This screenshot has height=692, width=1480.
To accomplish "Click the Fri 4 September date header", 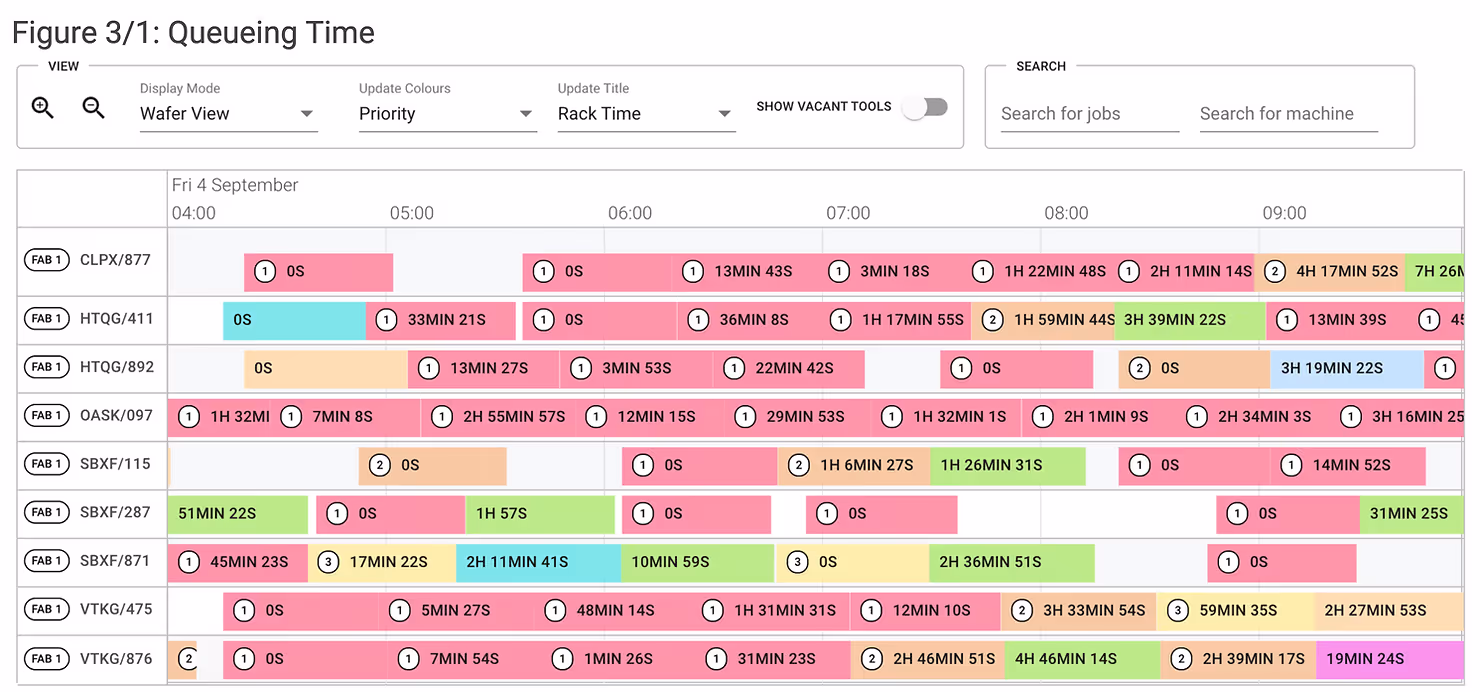I will tap(235, 185).
